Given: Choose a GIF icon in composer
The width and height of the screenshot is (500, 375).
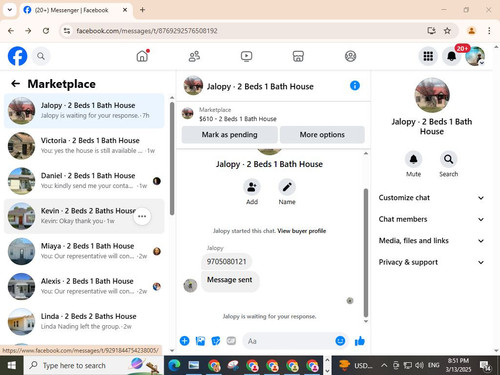Looking at the screenshot, I should pyautogui.click(x=231, y=341).
